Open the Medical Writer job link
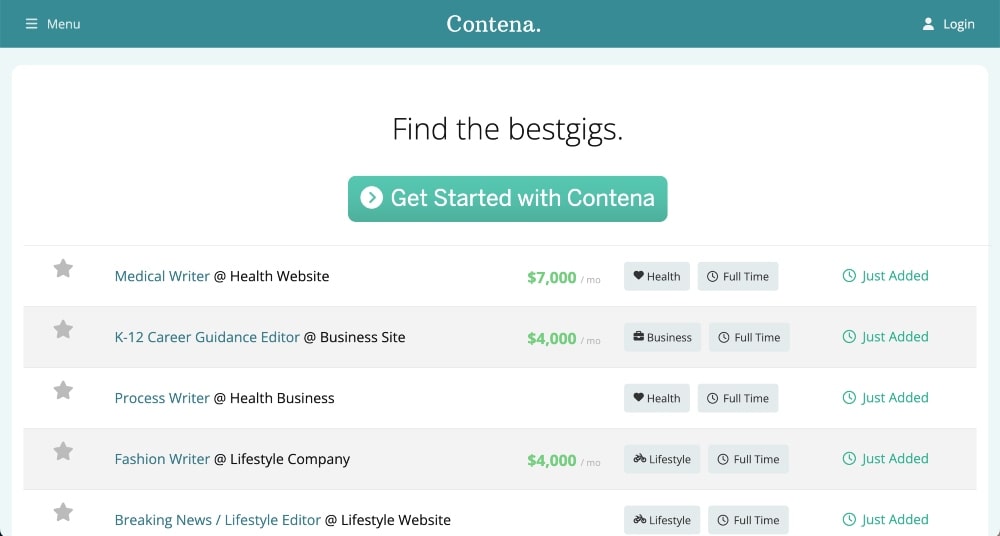 point(162,276)
